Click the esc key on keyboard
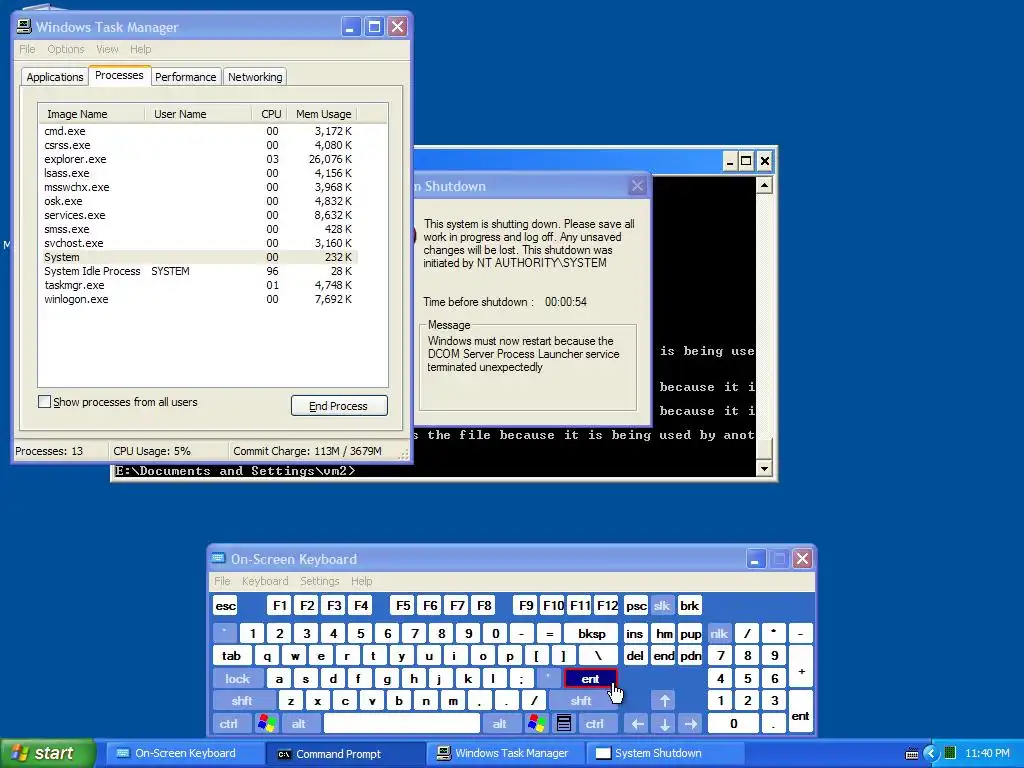Image resolution: width=1024 pixels, height=768 pixels. pos(225,605)
